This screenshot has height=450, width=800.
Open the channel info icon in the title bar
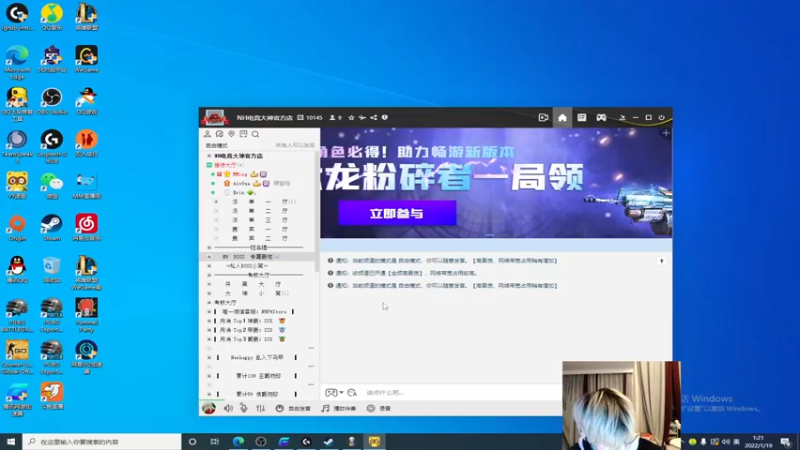click(x=385, y=117)
